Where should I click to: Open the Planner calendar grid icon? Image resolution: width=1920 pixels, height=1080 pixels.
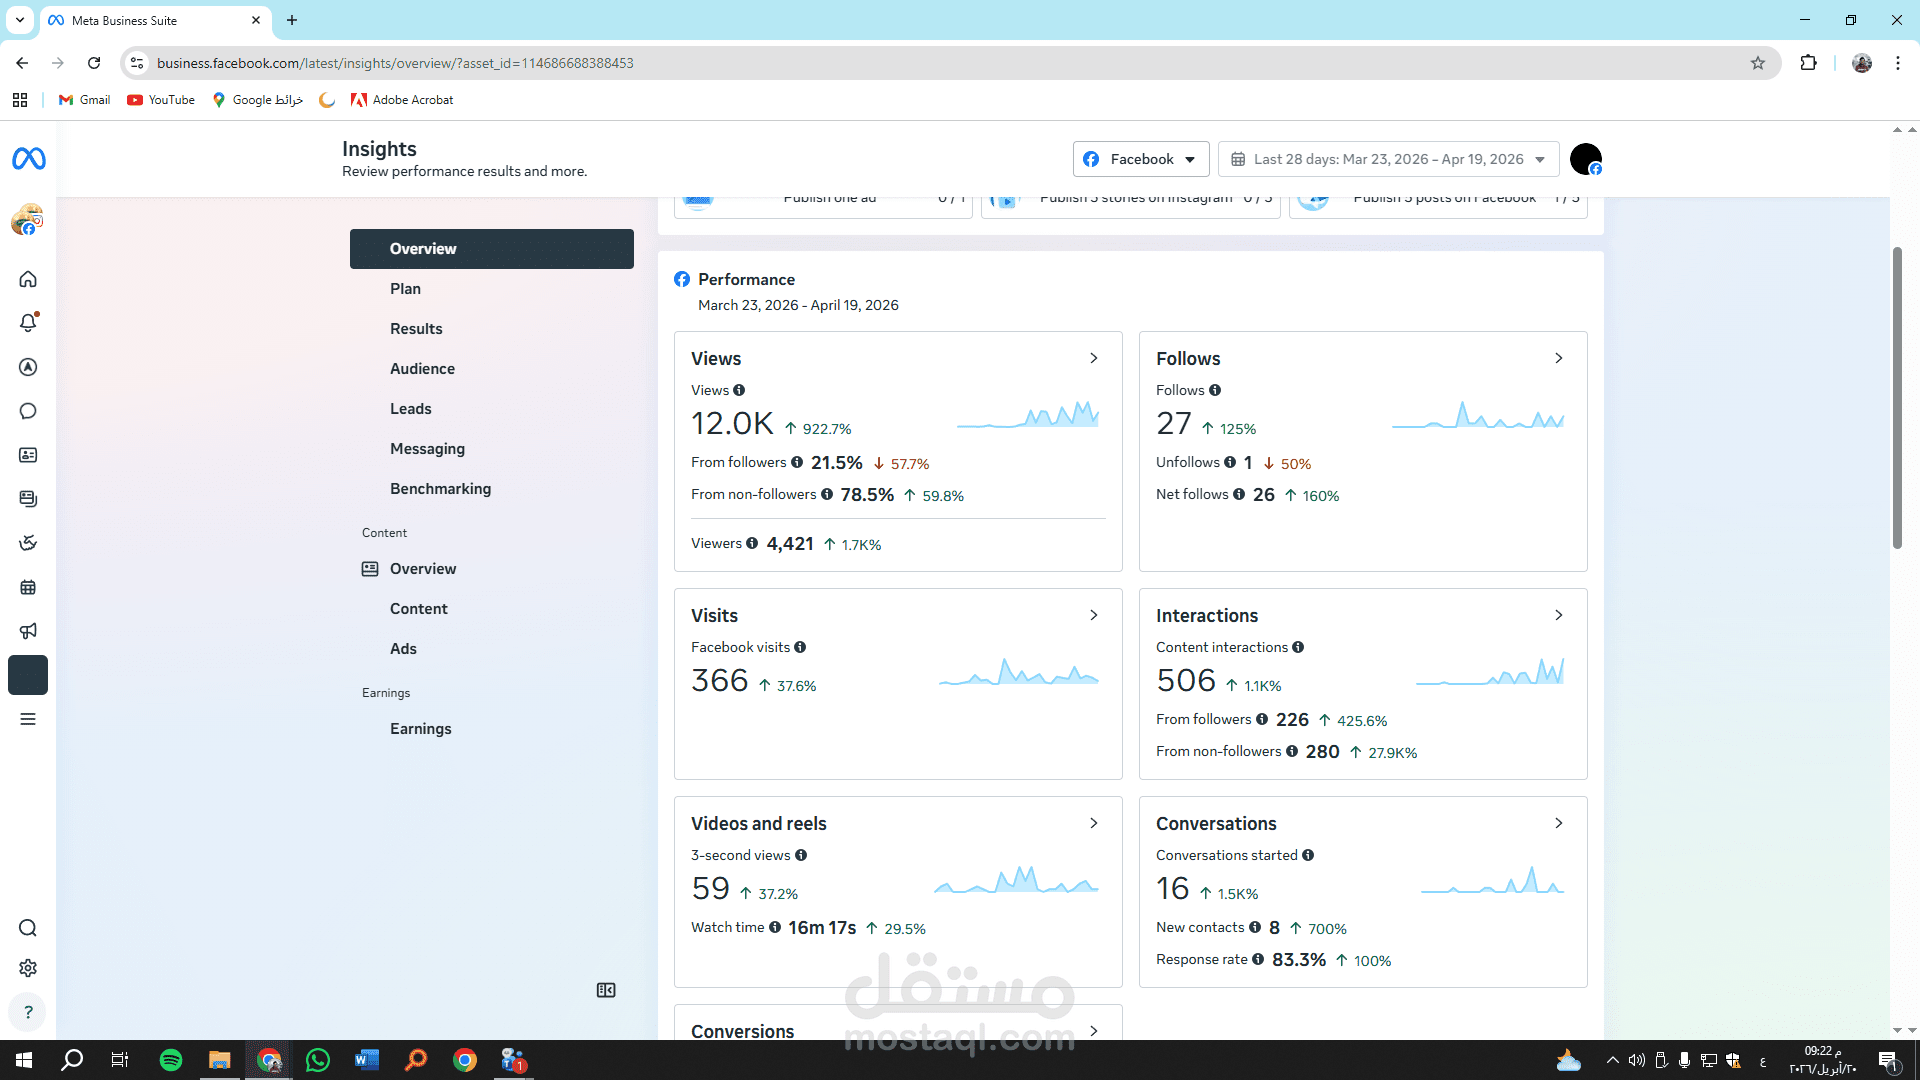tap(28, 587)
